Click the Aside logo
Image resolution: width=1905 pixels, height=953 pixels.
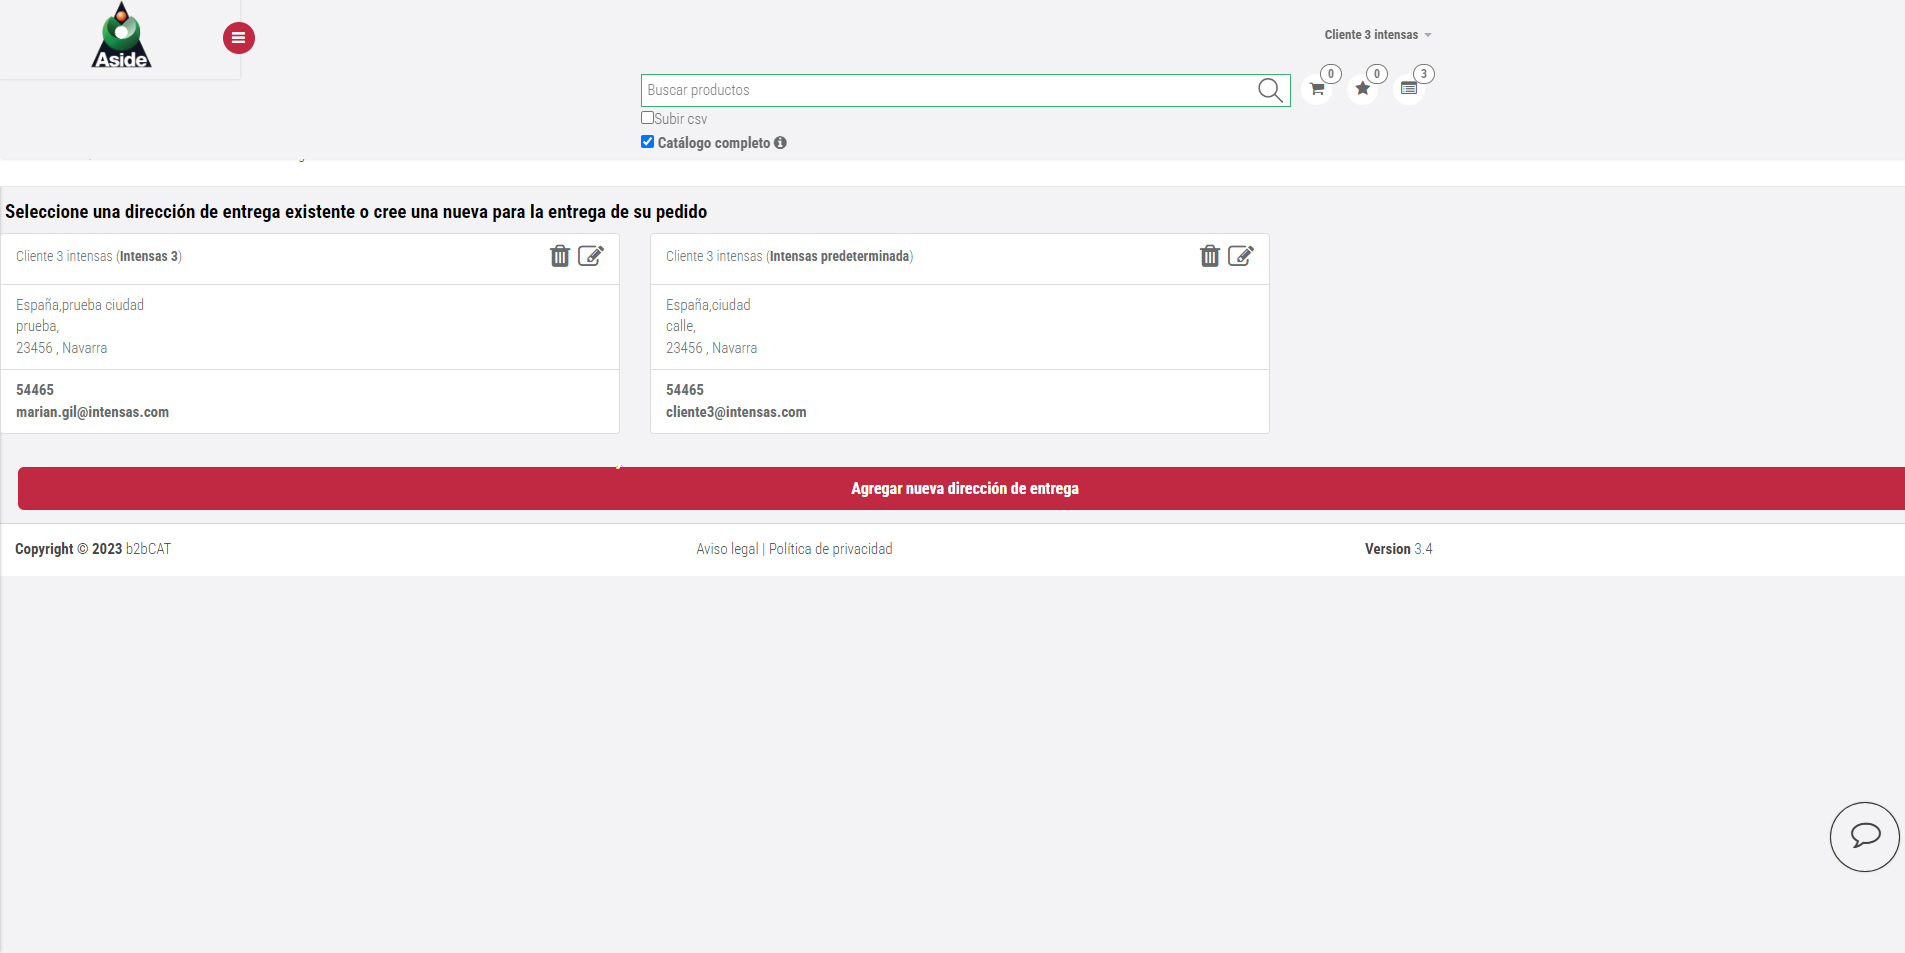point(121,37)
